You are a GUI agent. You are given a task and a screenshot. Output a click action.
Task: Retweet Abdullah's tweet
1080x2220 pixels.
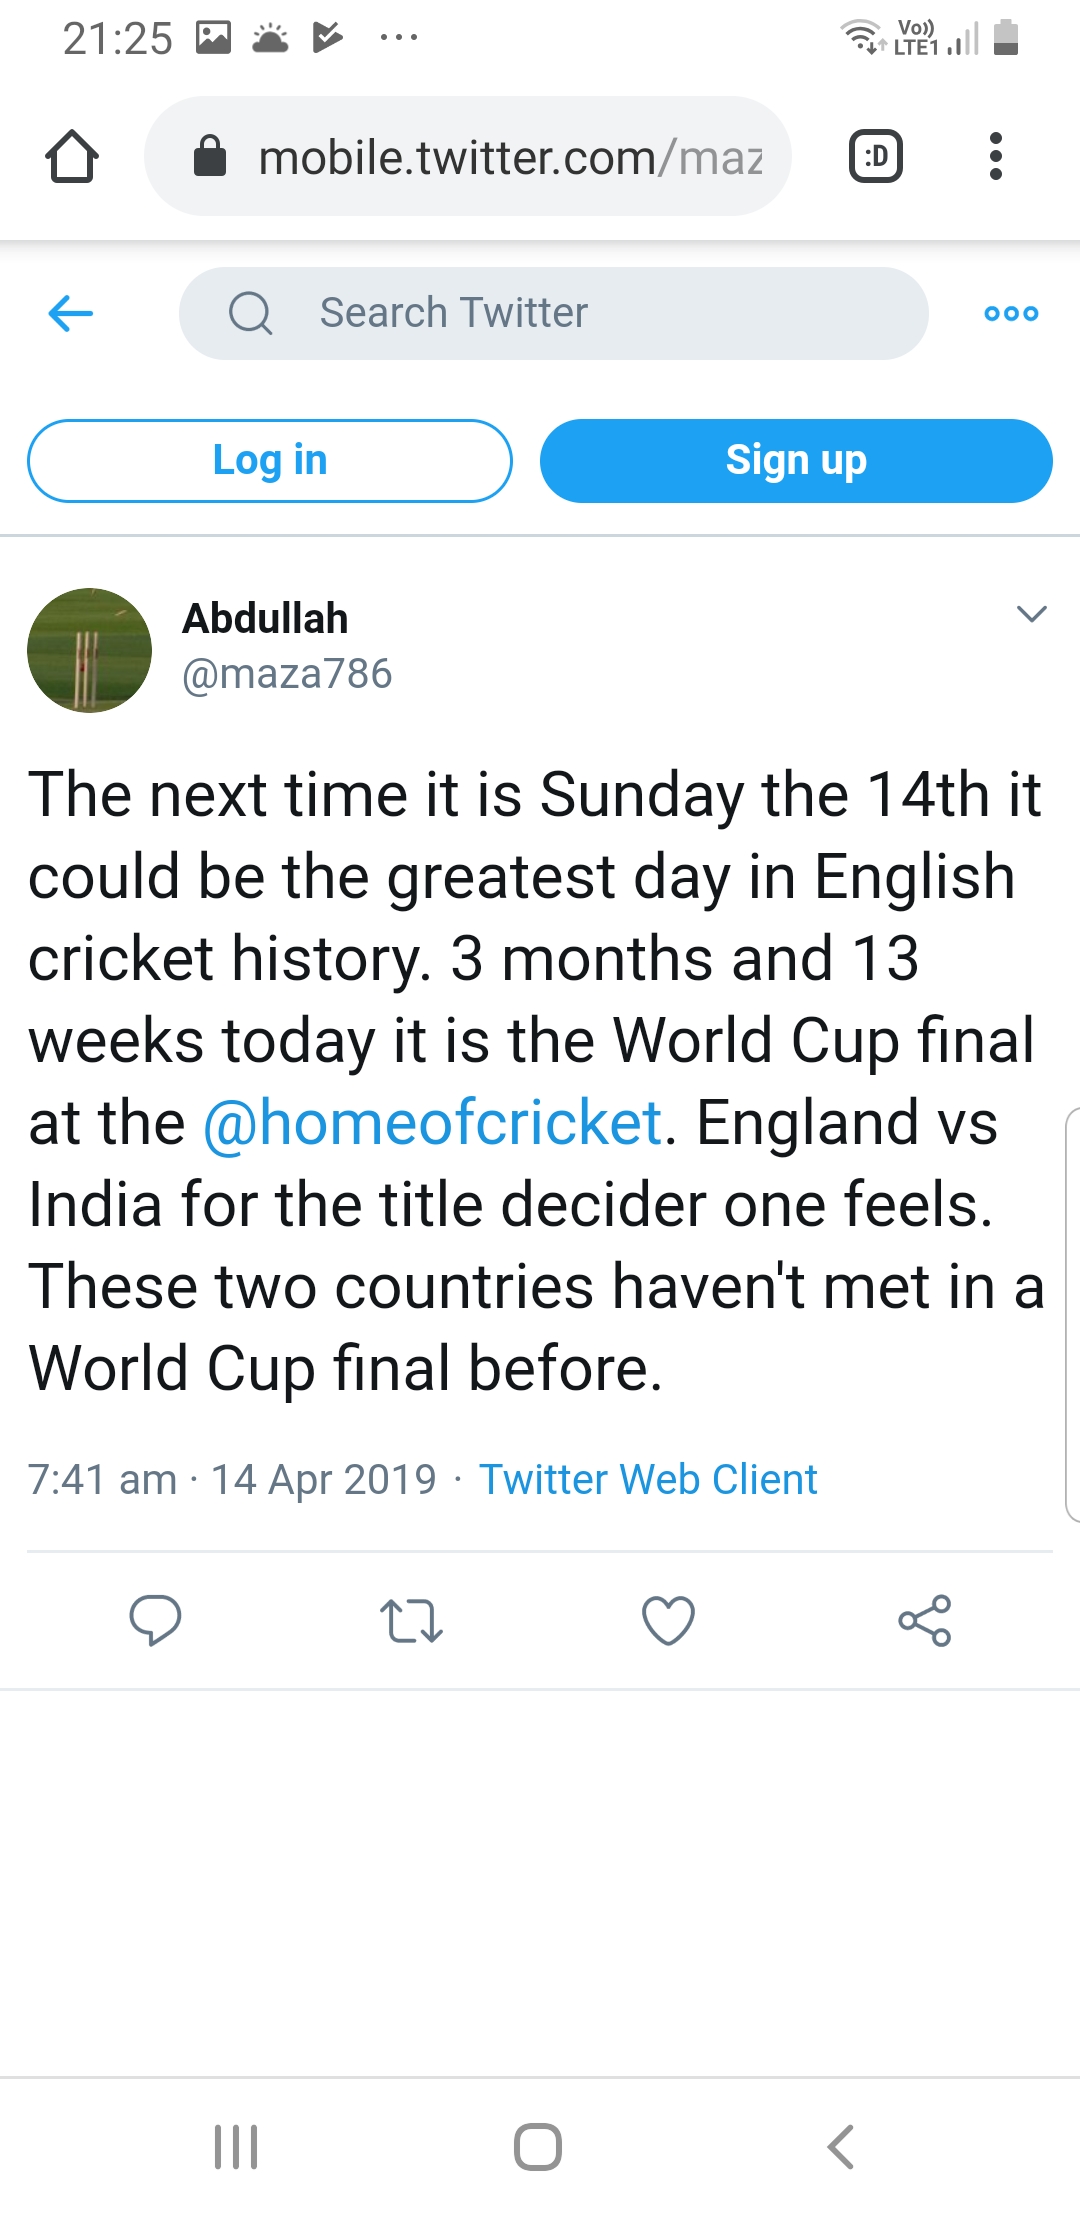(x=411, y=1620)
